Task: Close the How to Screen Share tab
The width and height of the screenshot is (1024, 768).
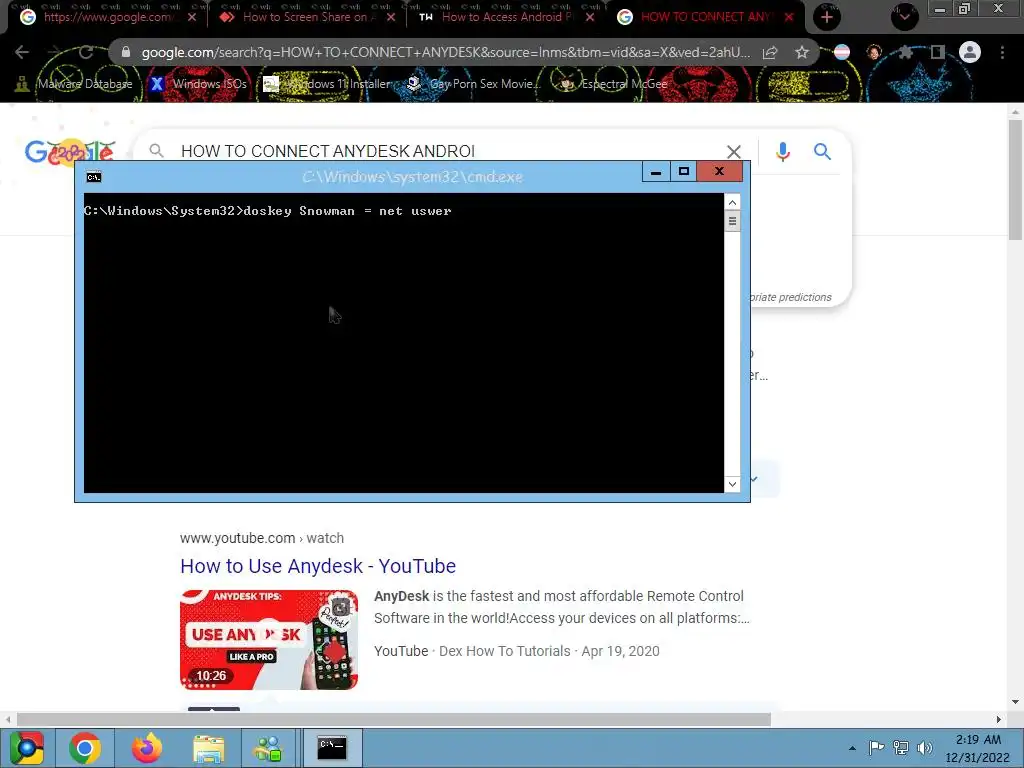Action: click(x=391, y=17)
